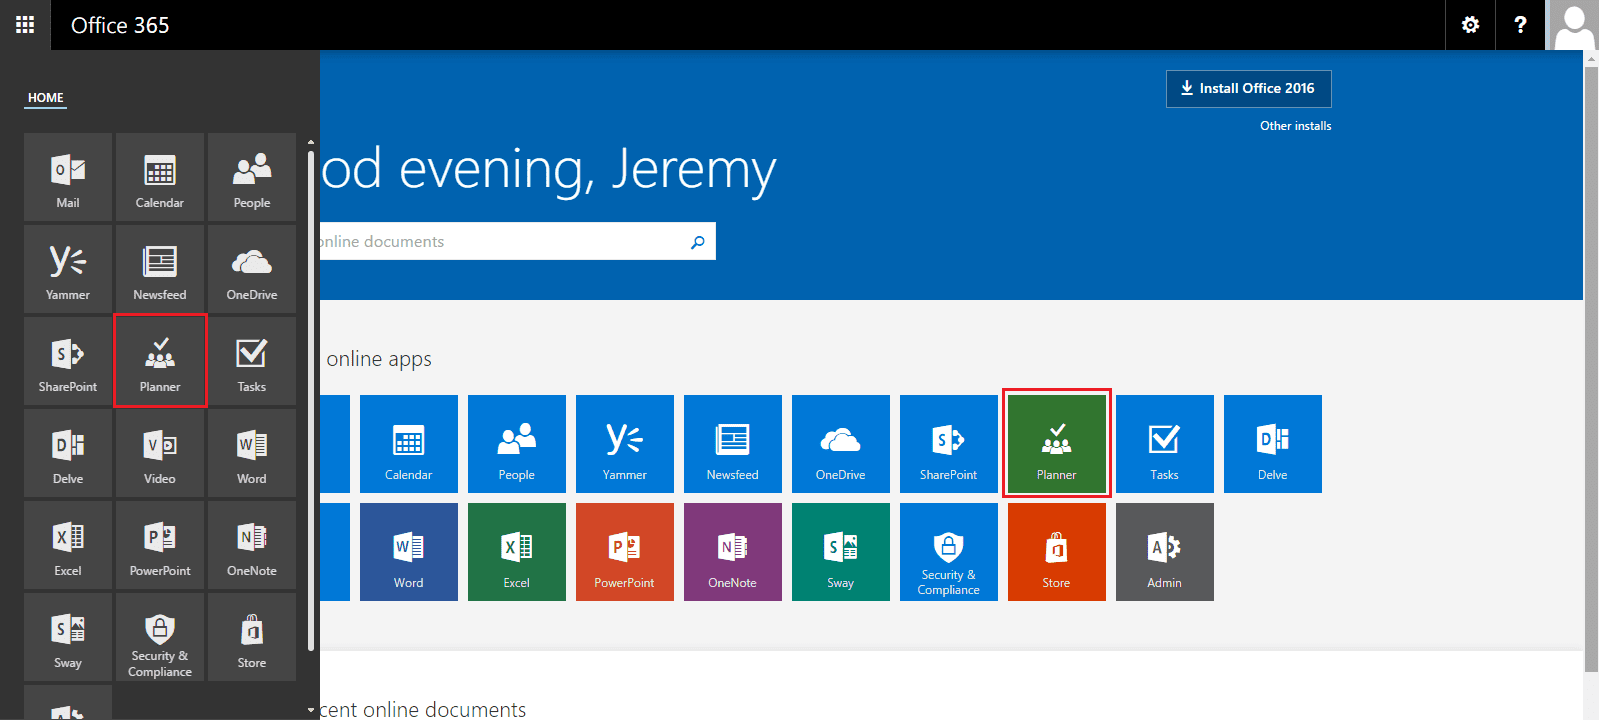Open the OneDrive app tile on home page
This screenshot has height=720, width=1599.
click(841, 444)
